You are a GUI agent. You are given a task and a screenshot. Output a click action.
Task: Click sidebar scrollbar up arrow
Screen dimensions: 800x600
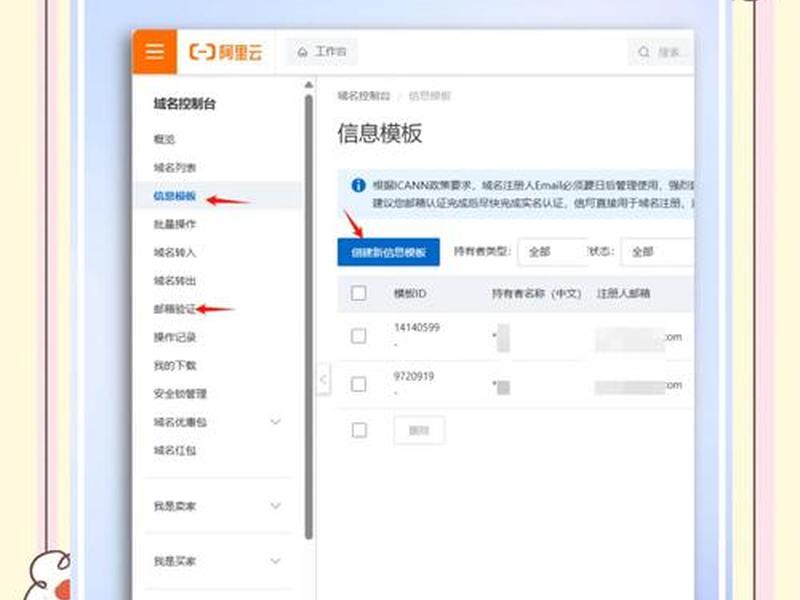click(x=308, y=85)
